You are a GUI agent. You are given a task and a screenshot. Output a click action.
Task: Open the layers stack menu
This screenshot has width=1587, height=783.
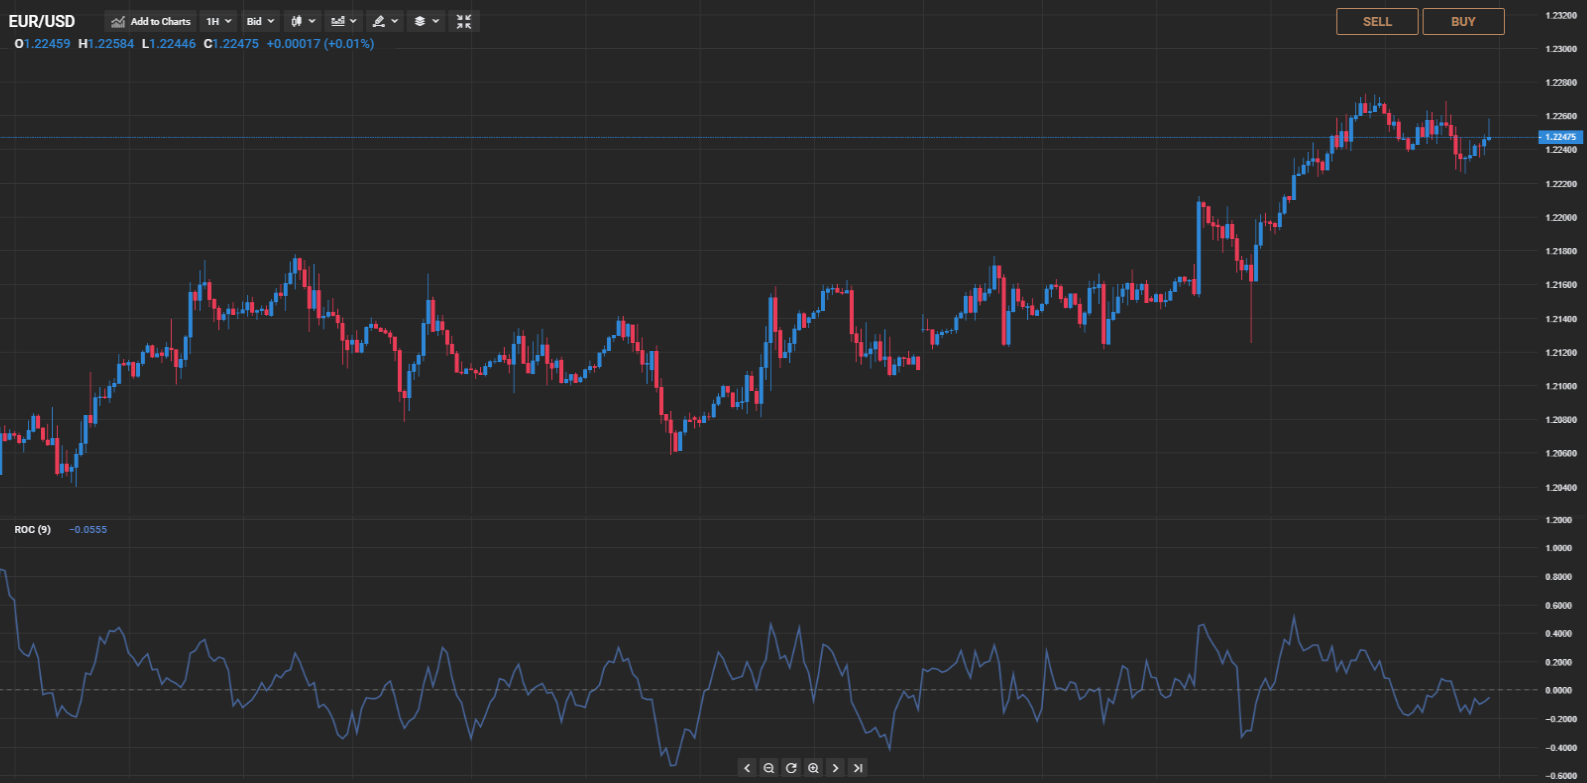pos(426,21)
